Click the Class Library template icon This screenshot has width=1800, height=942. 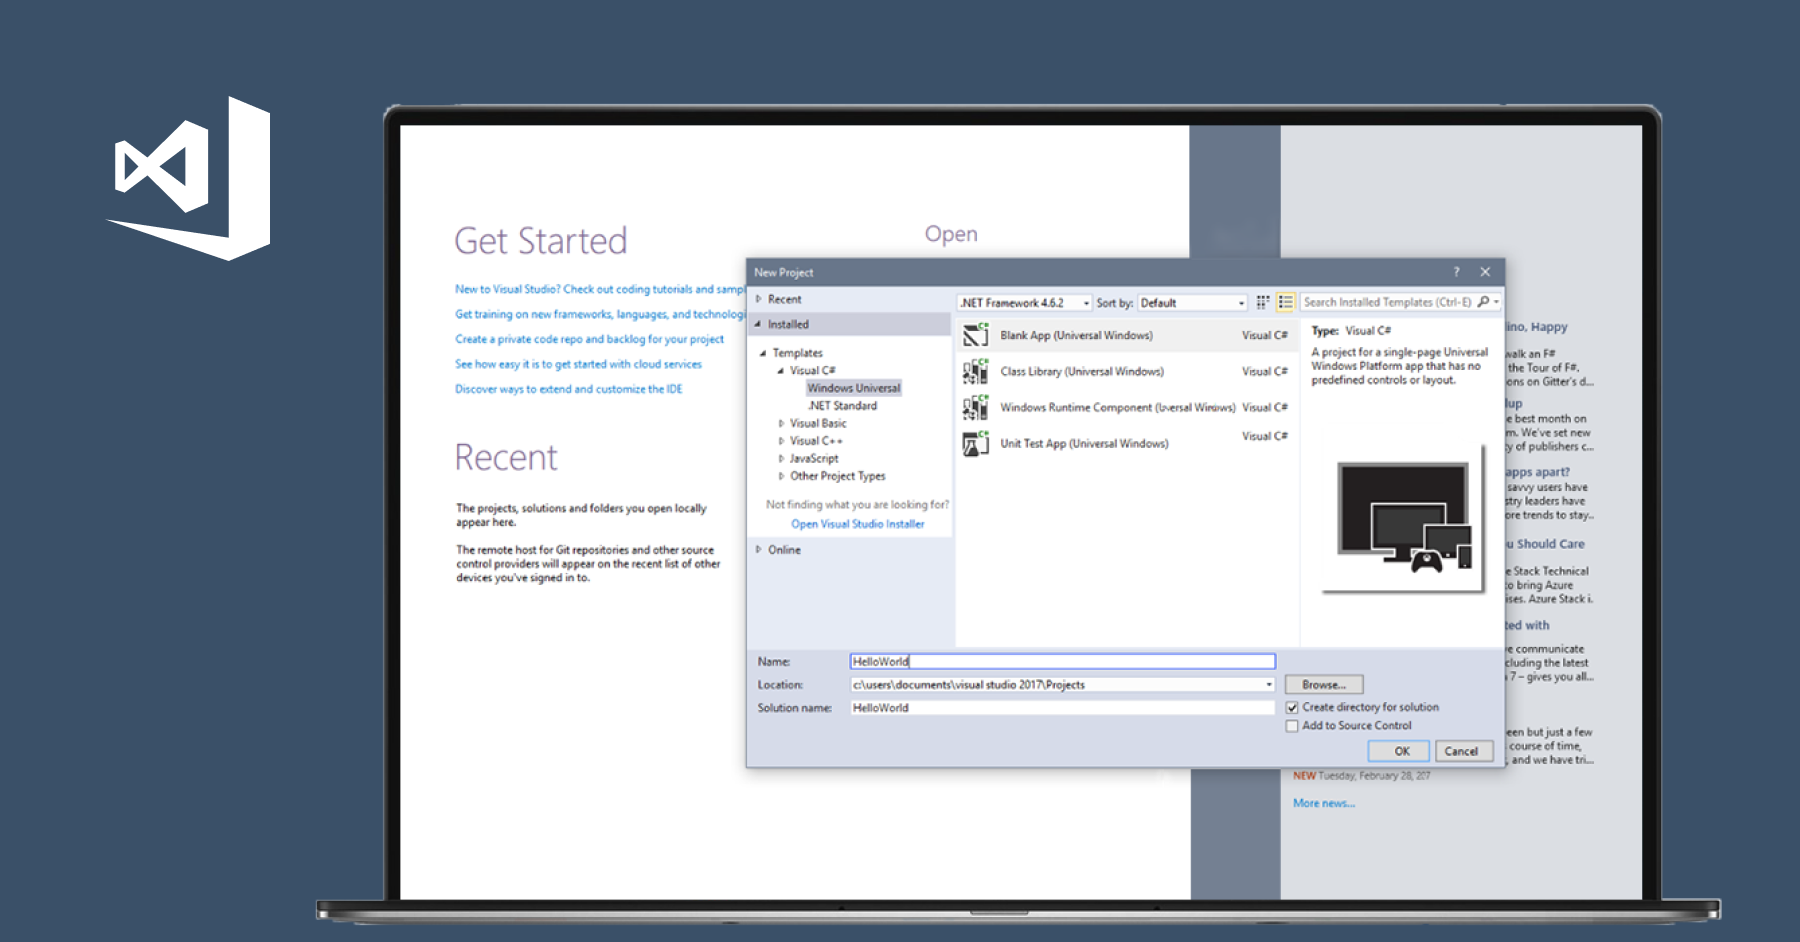pos(975,372)
